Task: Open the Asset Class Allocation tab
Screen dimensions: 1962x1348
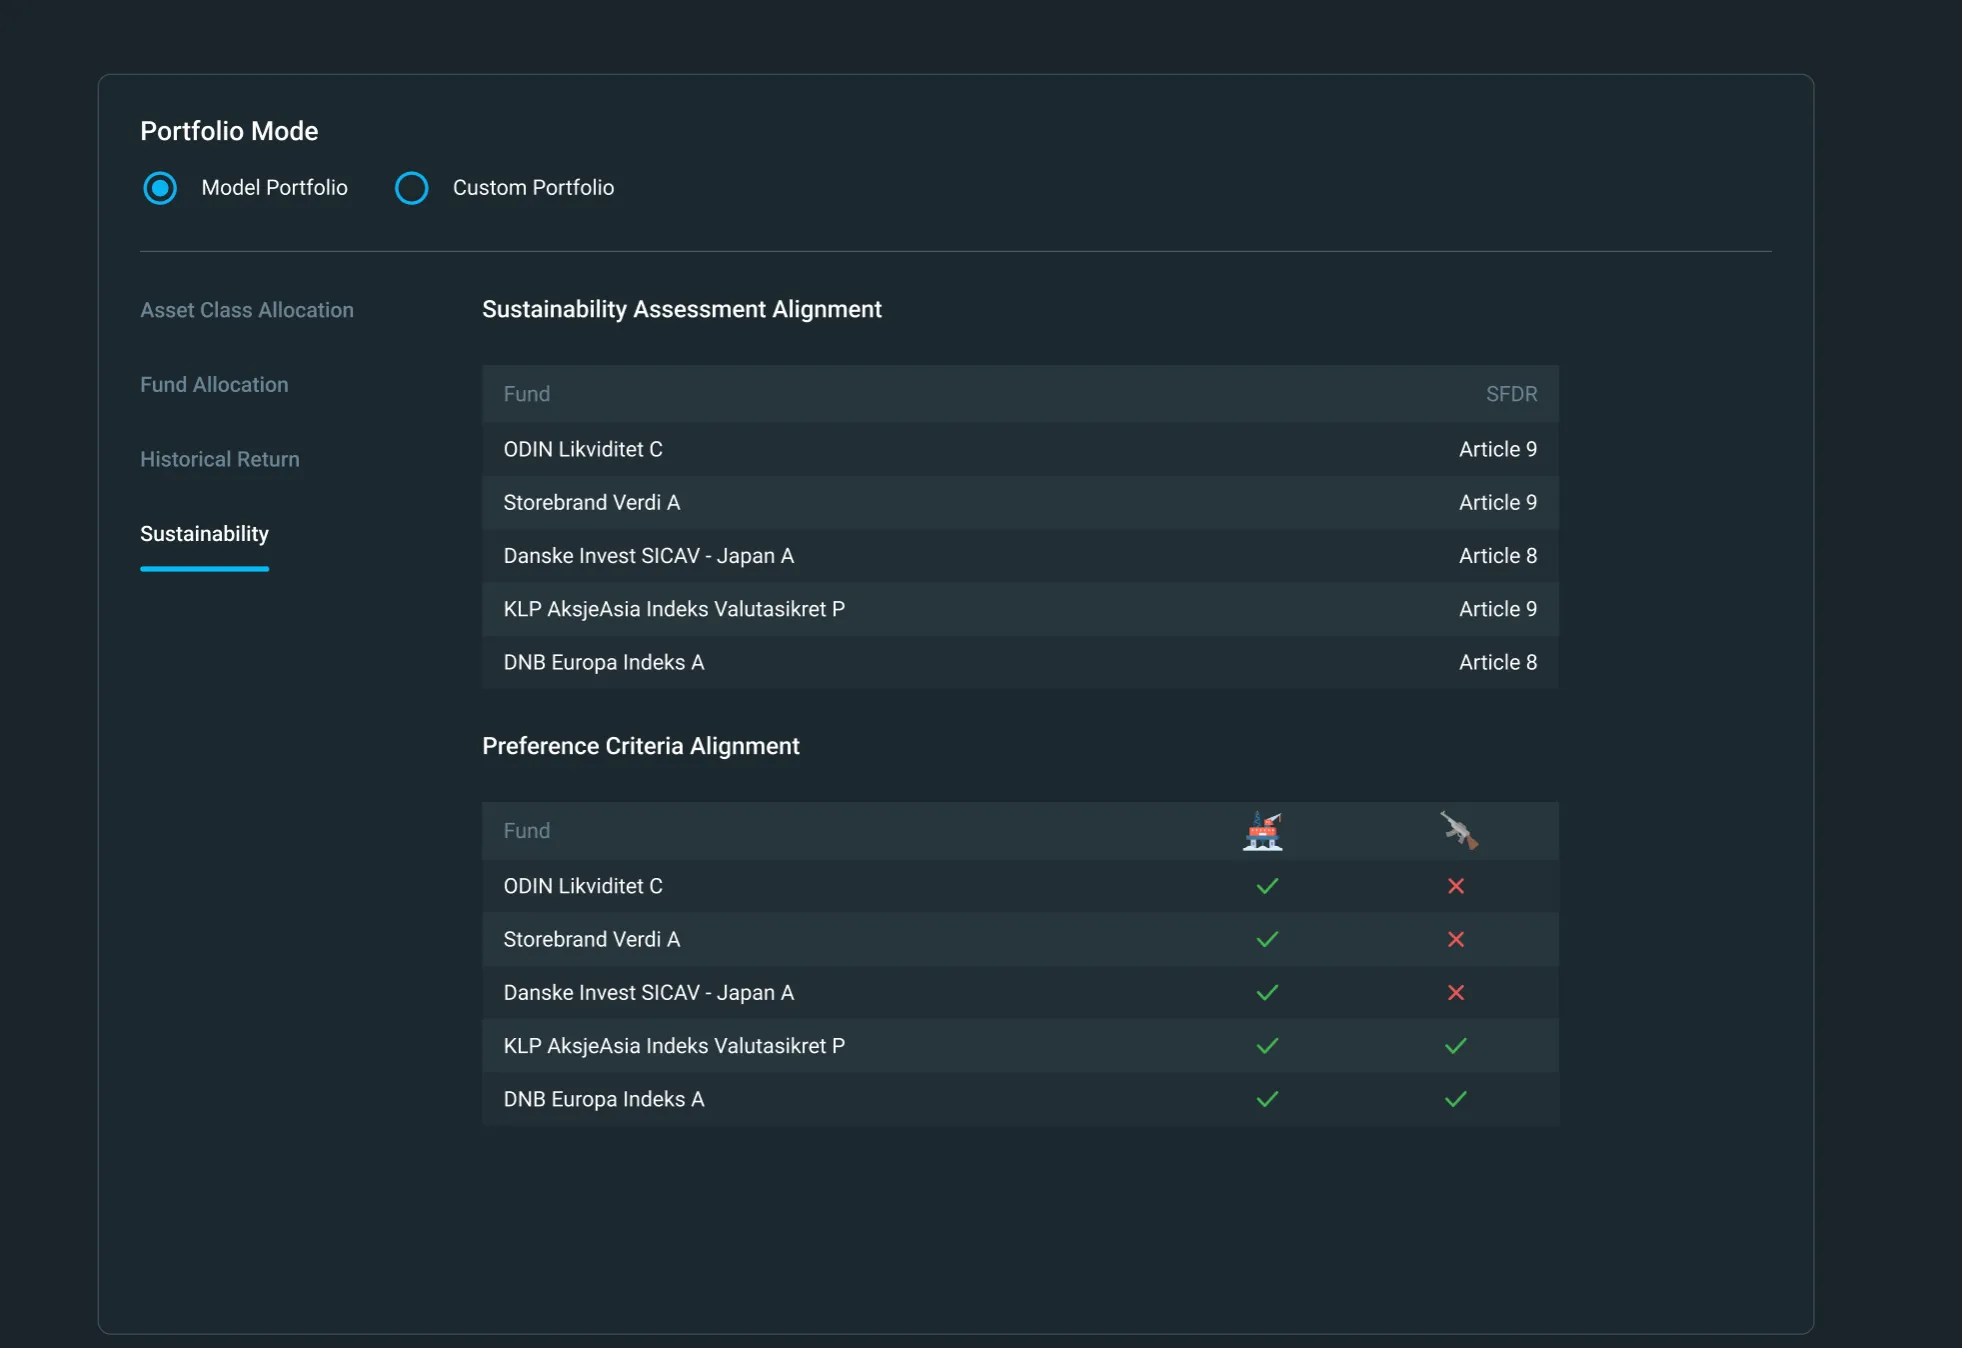Action: coord(247,310)
